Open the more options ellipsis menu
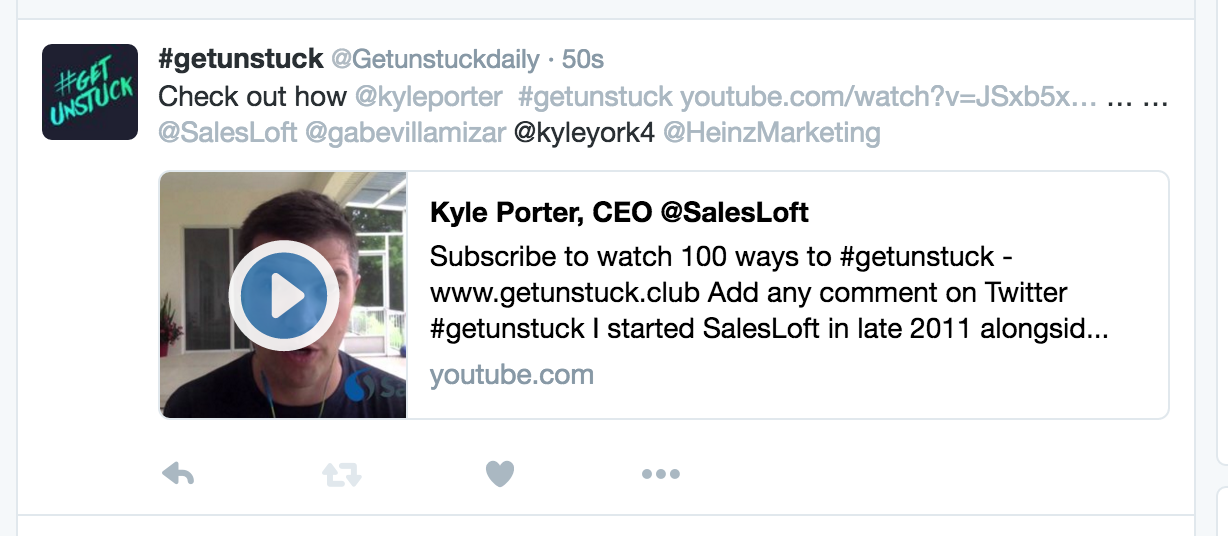Image resolution: width=1228 pixels, height=536 pixels. (660, 474)
